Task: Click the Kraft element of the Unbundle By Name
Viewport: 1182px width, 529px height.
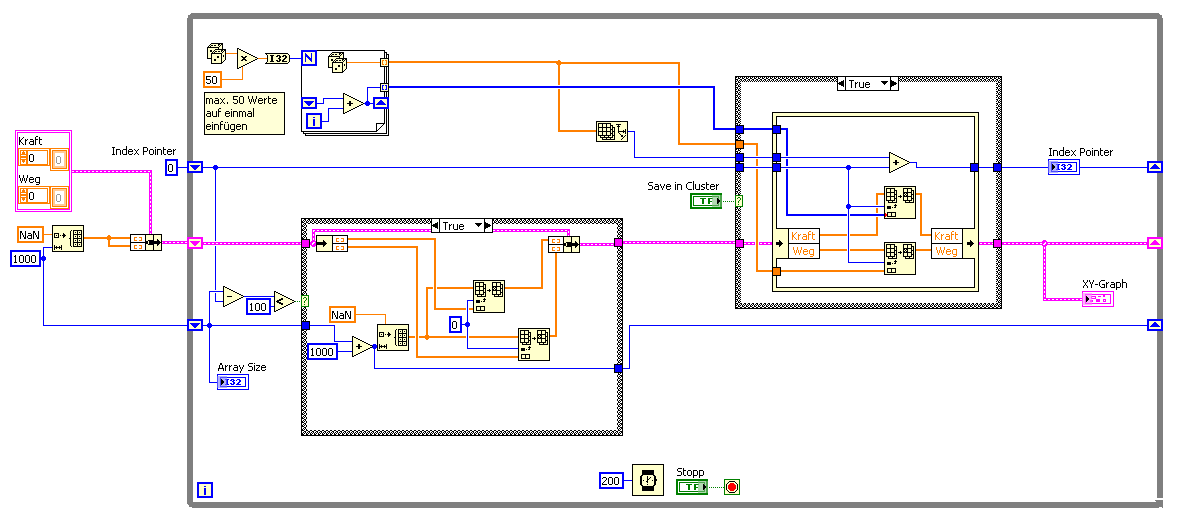Action: (x=803, y=236)
